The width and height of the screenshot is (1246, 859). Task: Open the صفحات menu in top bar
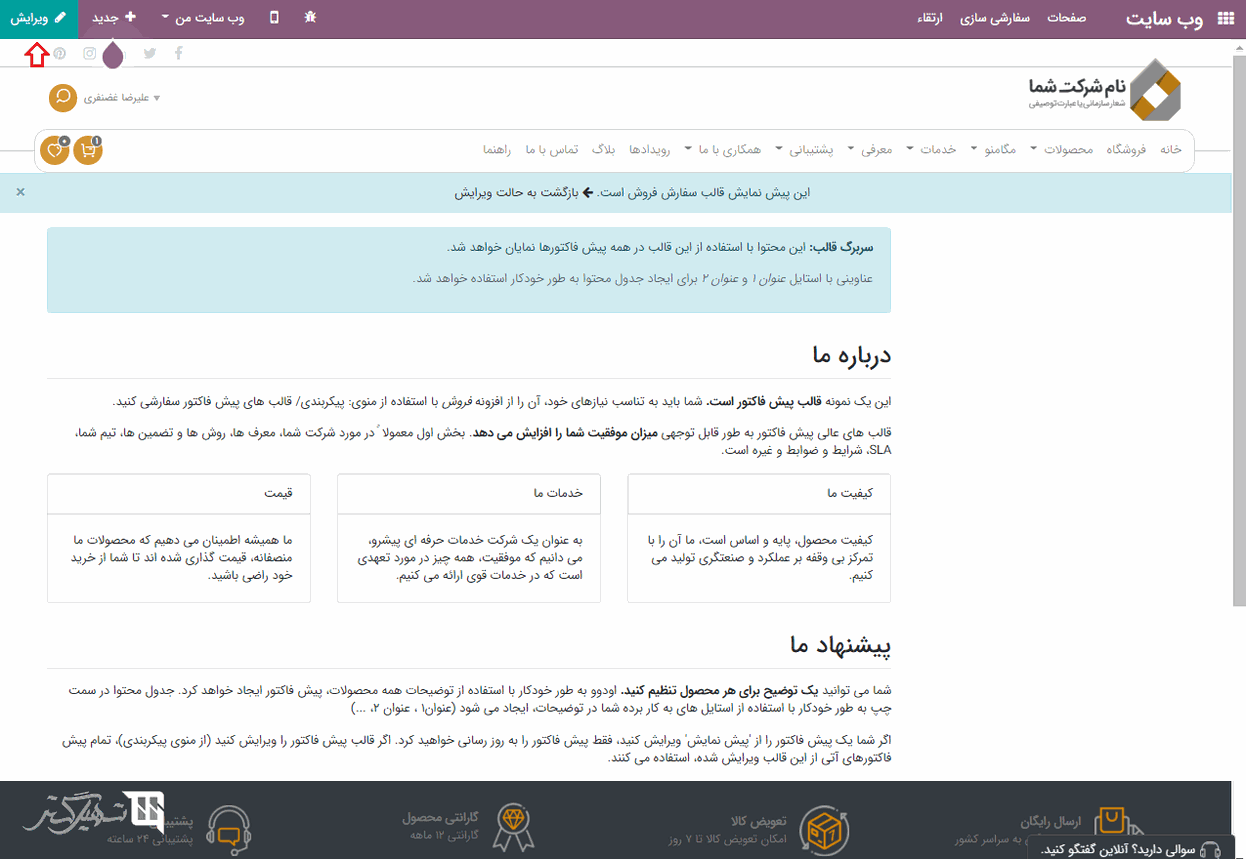pyautogui.click(x=1067, y=19)
